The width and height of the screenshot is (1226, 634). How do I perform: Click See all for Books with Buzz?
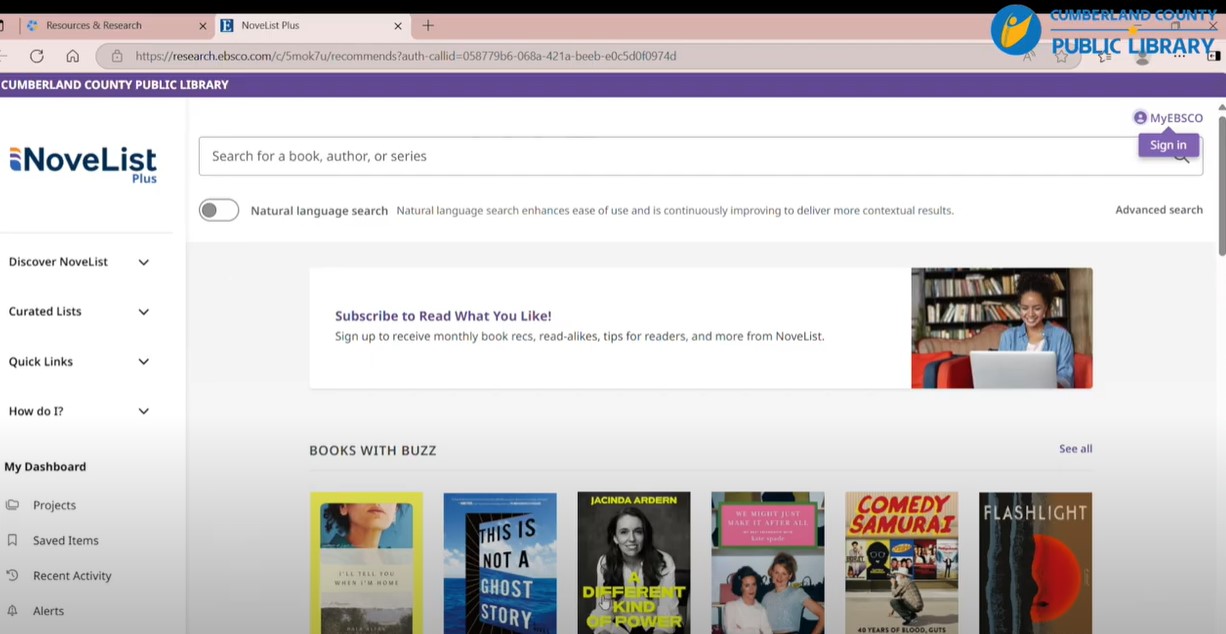[1075, 449]
